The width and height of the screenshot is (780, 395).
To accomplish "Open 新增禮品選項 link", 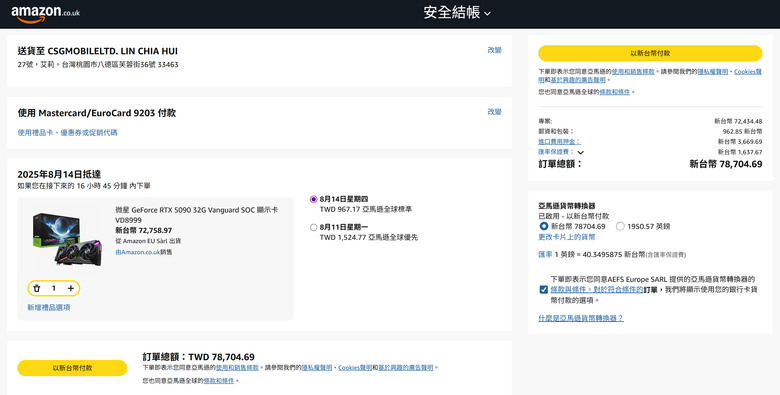I will click(x=49, y=307).
